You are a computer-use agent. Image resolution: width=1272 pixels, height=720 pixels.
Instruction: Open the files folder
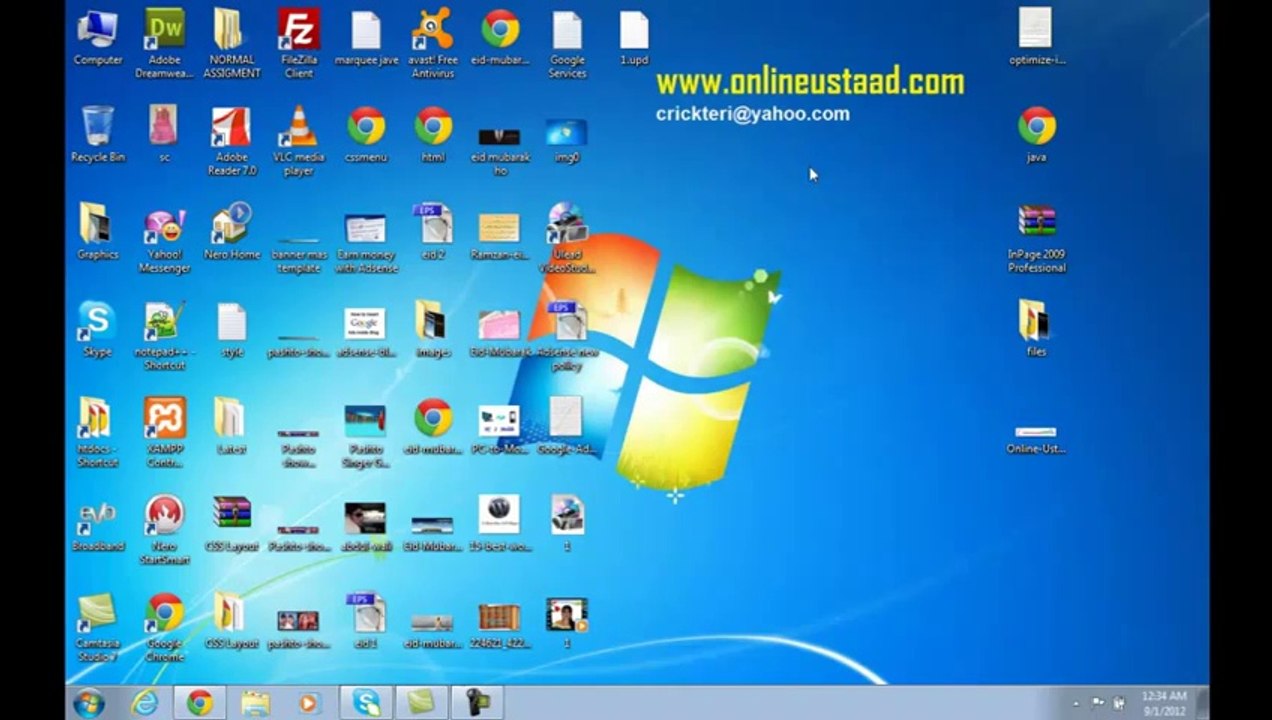1036,328
